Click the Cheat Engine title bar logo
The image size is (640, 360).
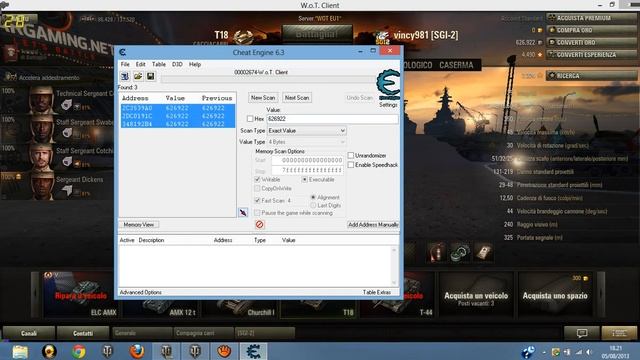tap(122, 52)
